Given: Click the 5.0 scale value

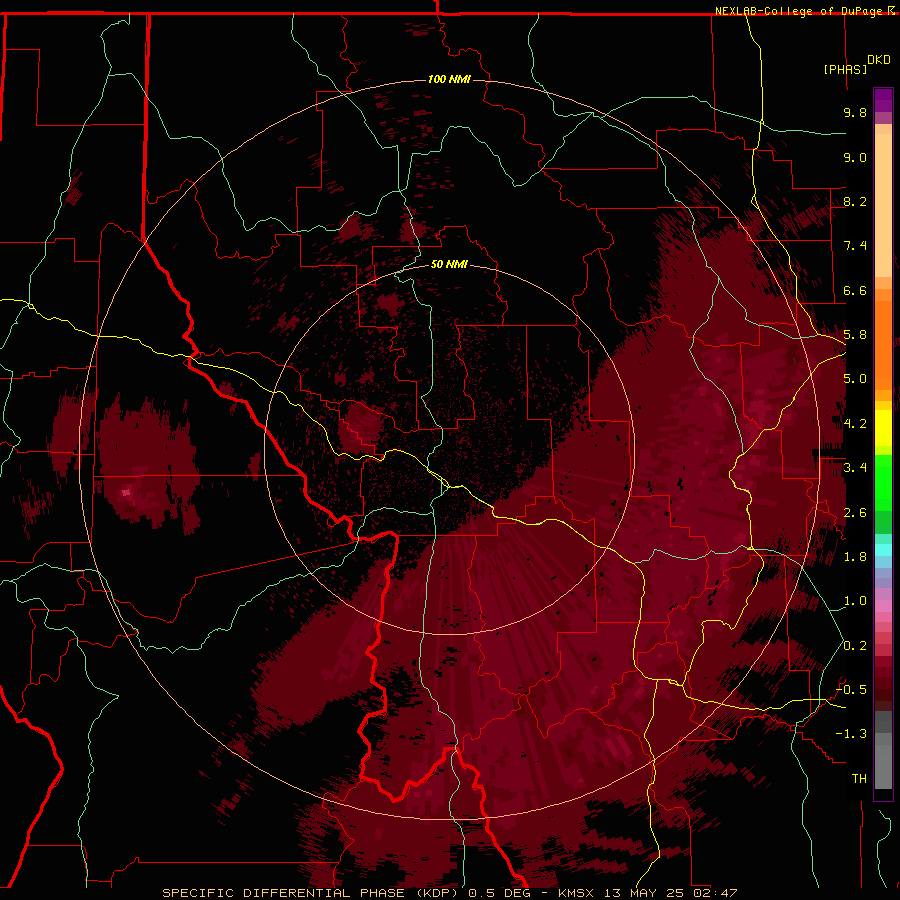Looking at the screenshot, I should [855, 379].
